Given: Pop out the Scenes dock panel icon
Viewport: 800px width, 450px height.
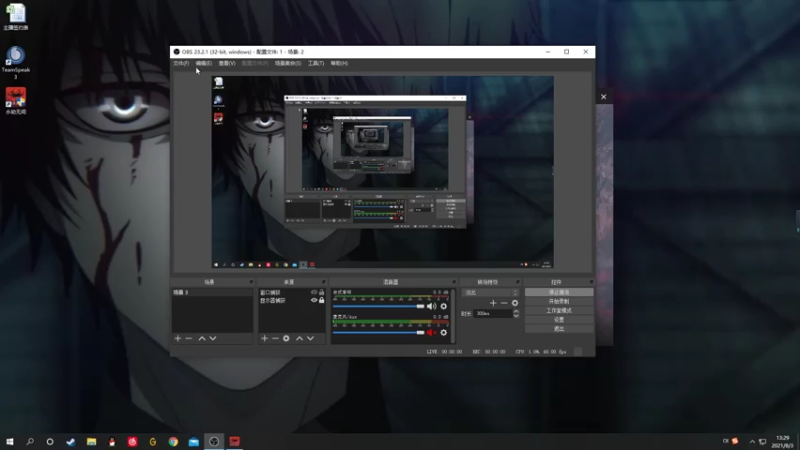Looking at the screenshot, I should click(x=251, y=282).
